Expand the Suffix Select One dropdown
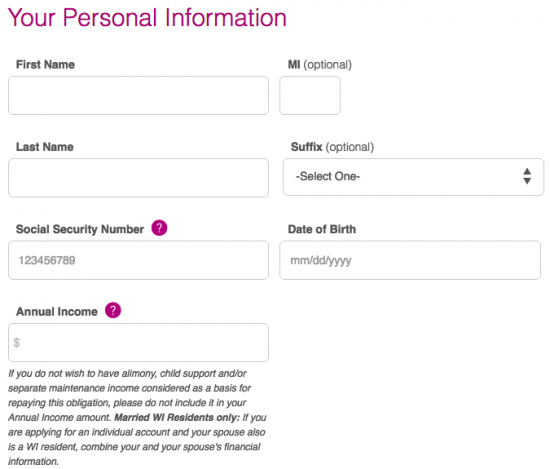The width and height of the screenshot is (550, 469). [x=413, y=177]
